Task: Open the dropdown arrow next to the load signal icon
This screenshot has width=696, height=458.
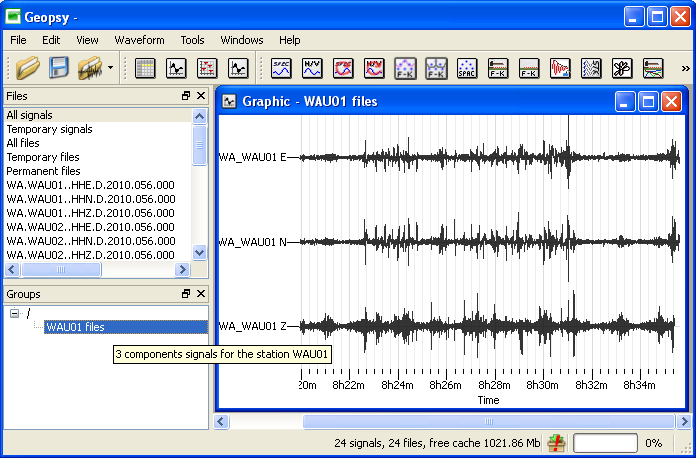Action: pyautogui.click(x=109, y=69)
